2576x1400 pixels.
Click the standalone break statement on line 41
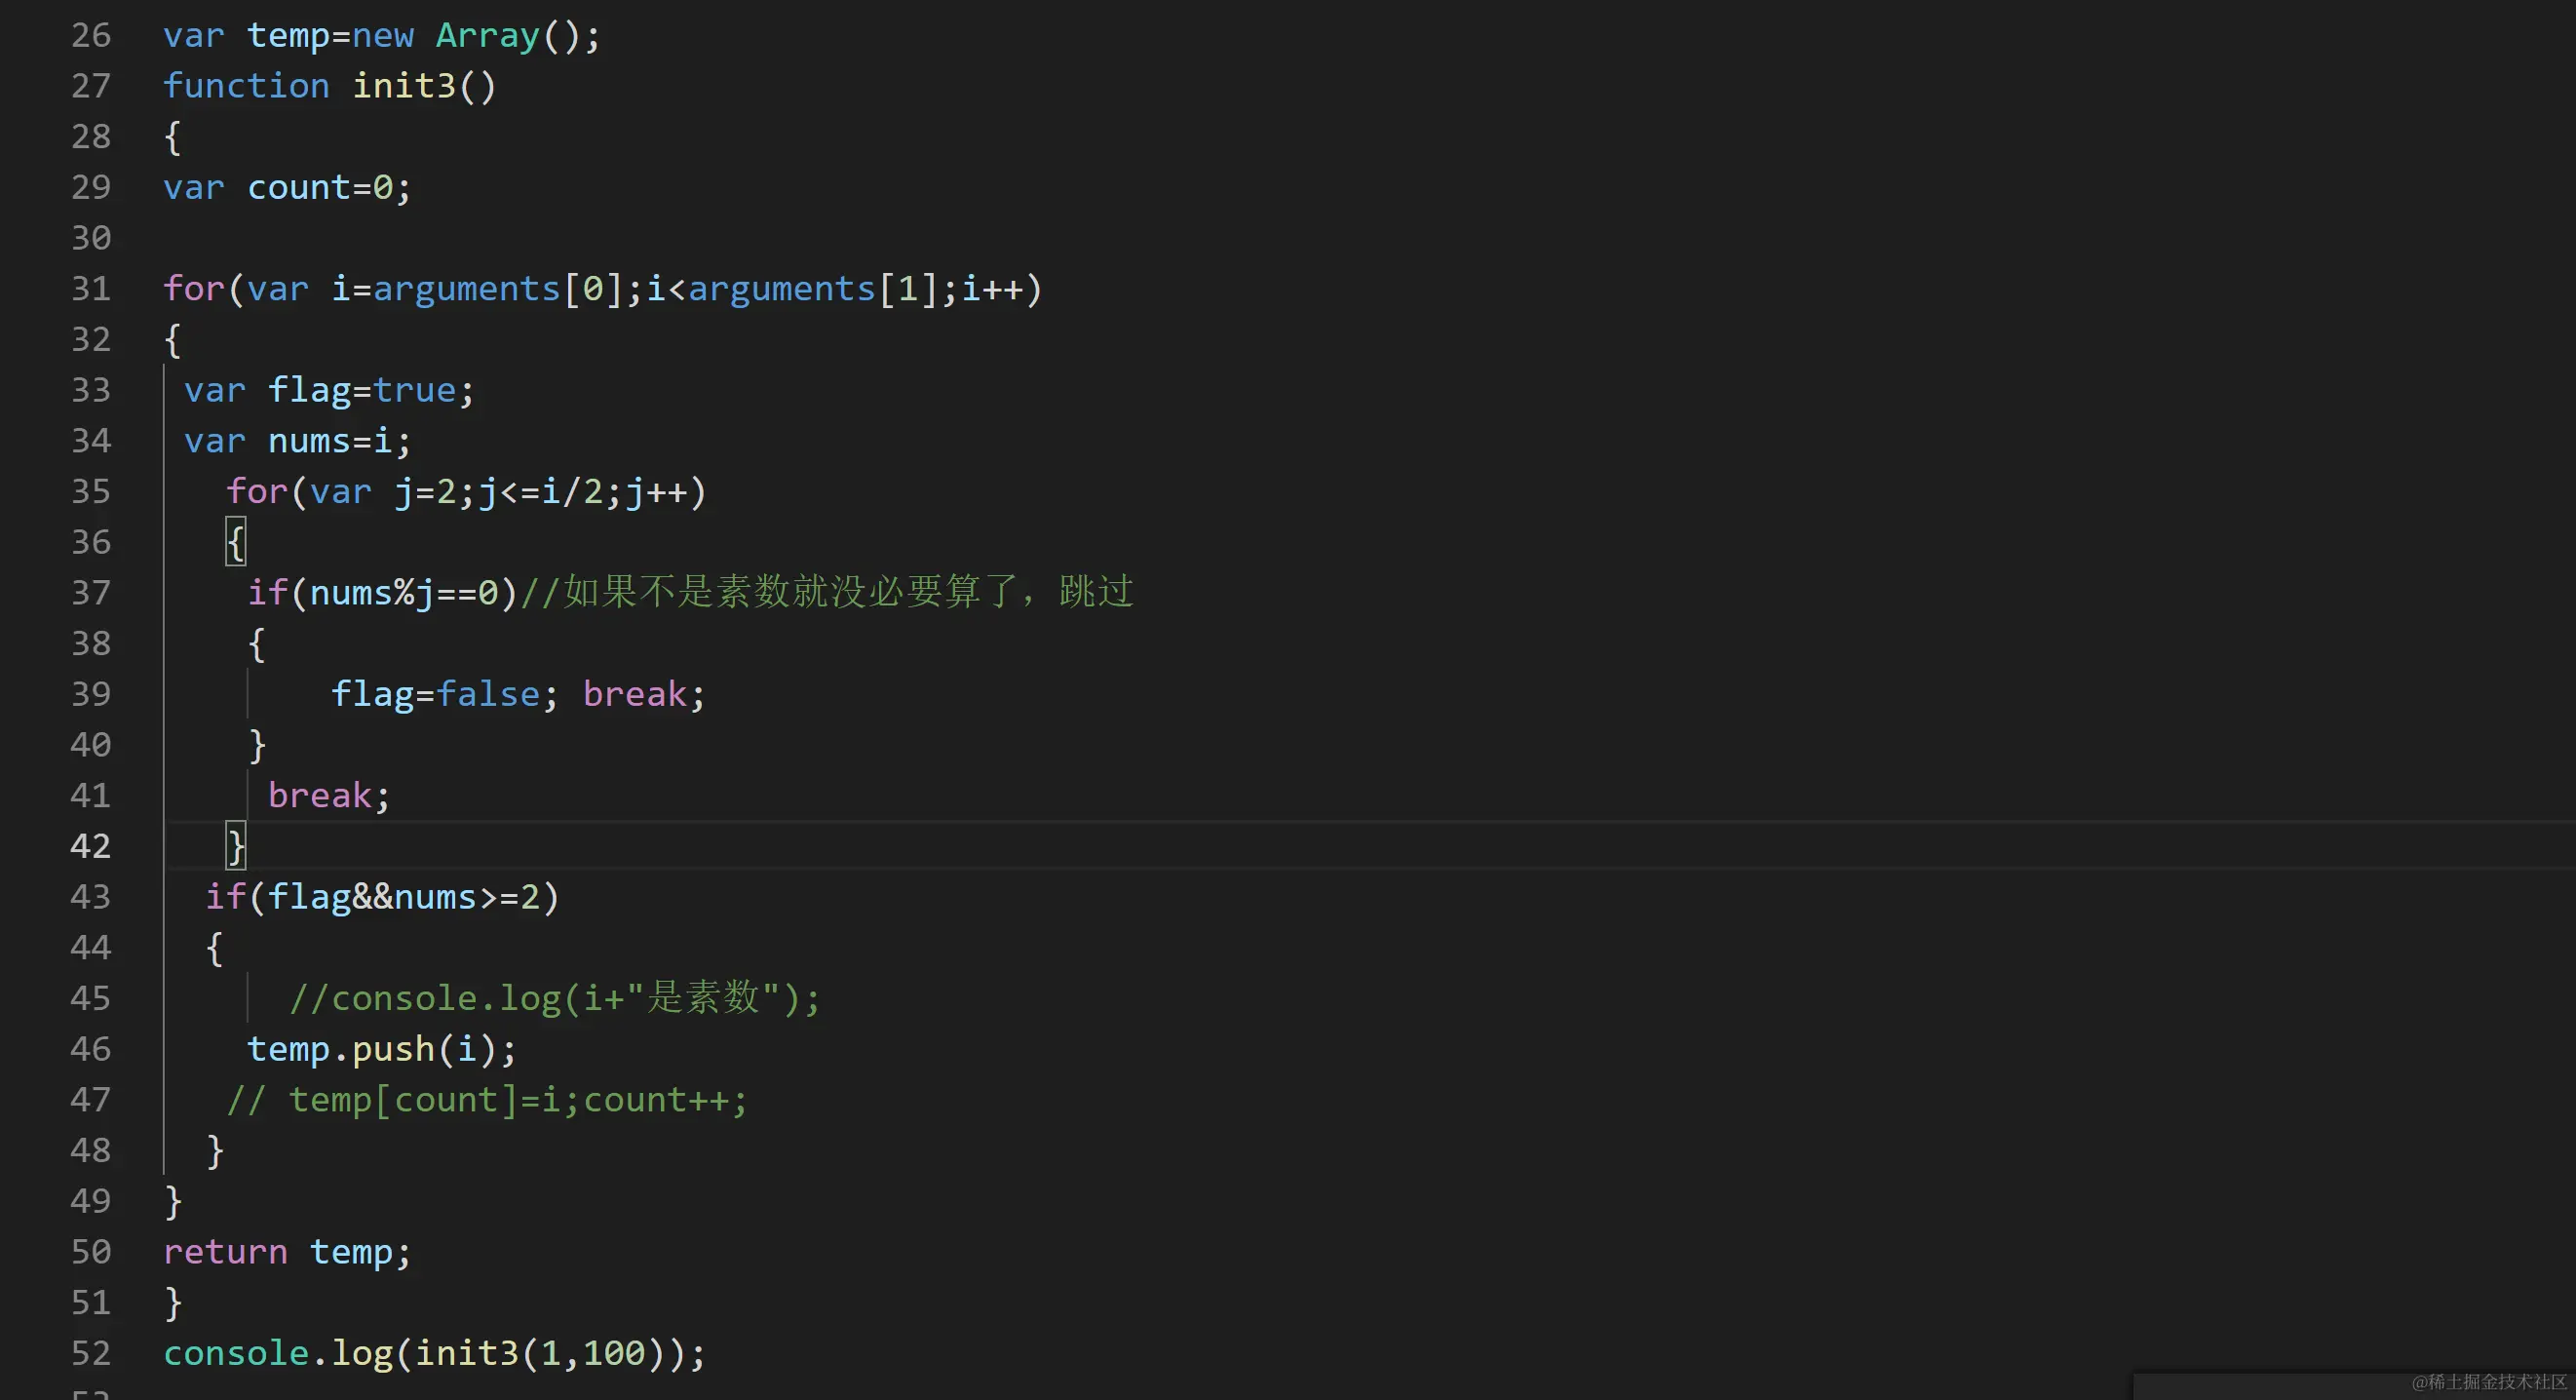point(319,796)
